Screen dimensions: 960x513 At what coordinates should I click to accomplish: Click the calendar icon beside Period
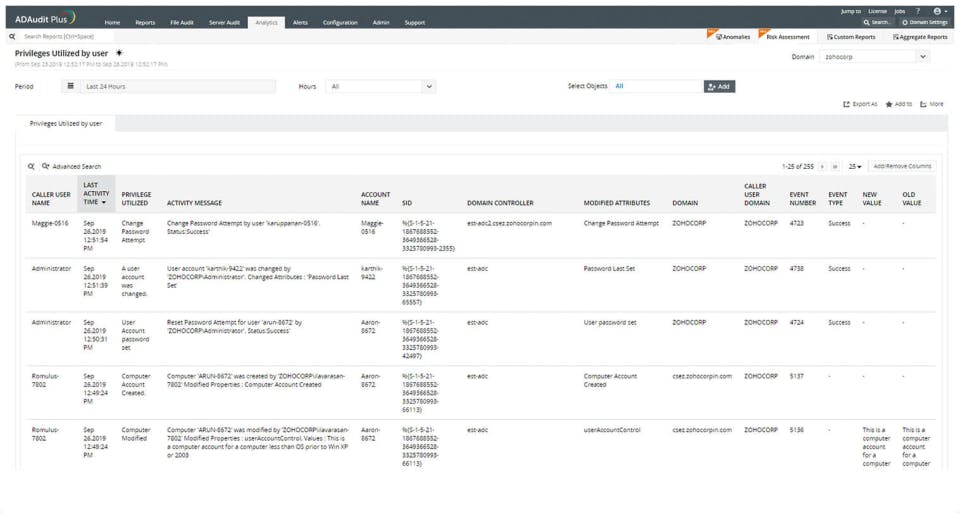pyautogui.click(x=71, y=87)
